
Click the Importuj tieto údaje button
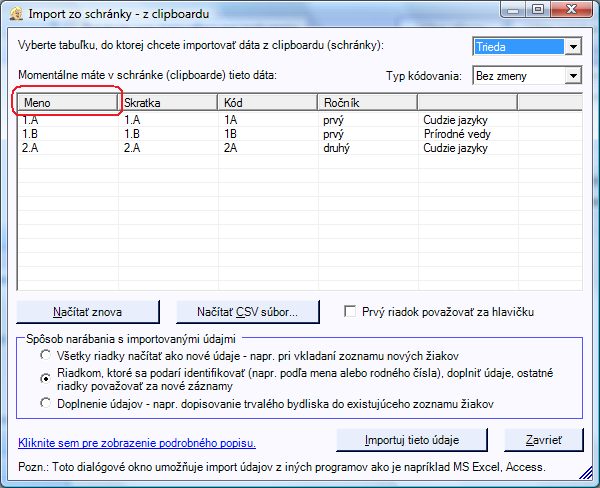[x=412, y=440]
